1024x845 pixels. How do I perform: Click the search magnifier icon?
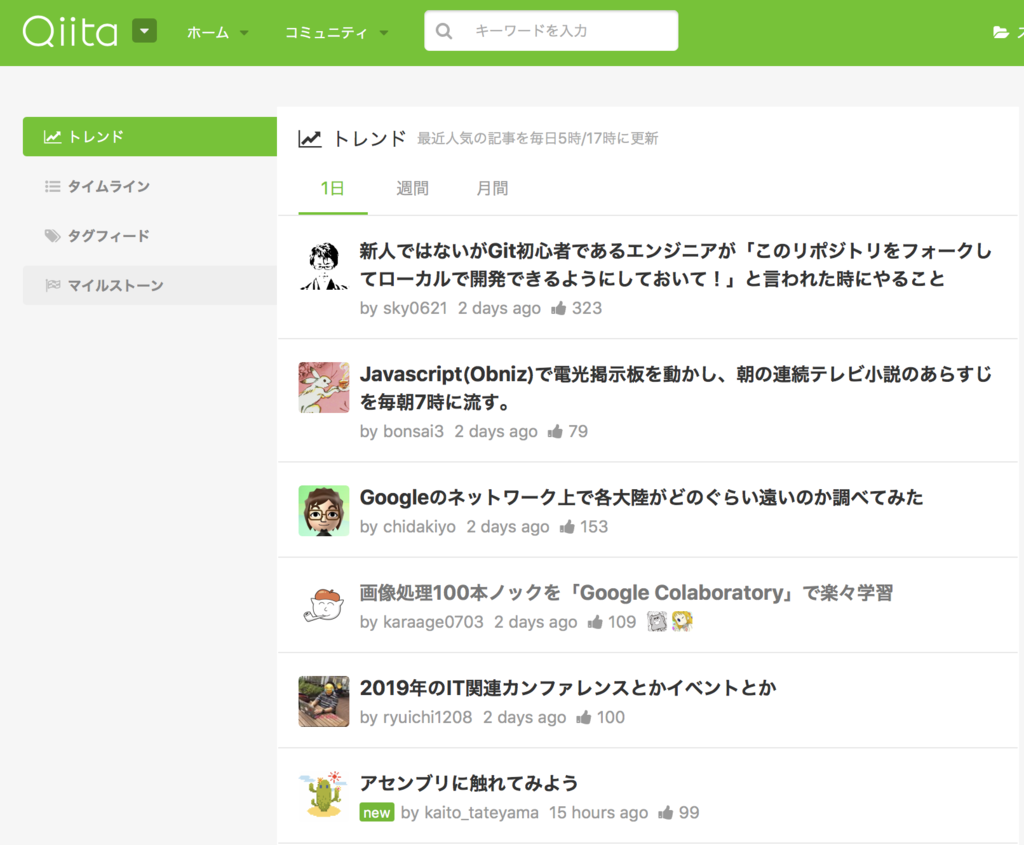(x=443, y=31)
